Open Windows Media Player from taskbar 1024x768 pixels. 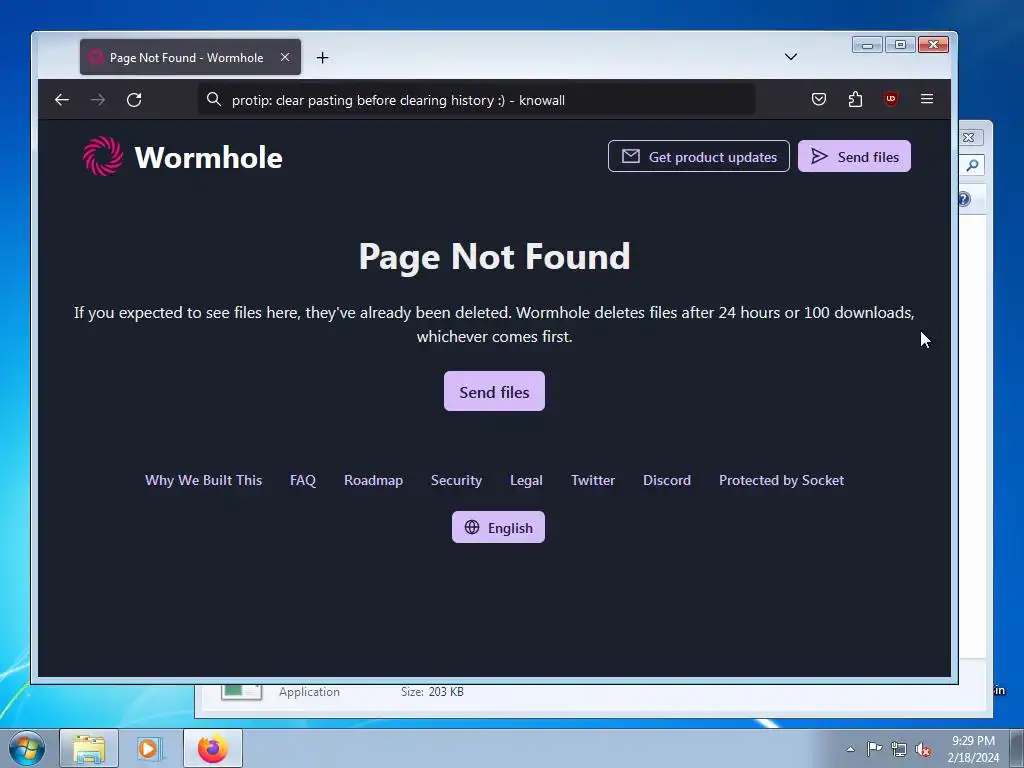149,749
